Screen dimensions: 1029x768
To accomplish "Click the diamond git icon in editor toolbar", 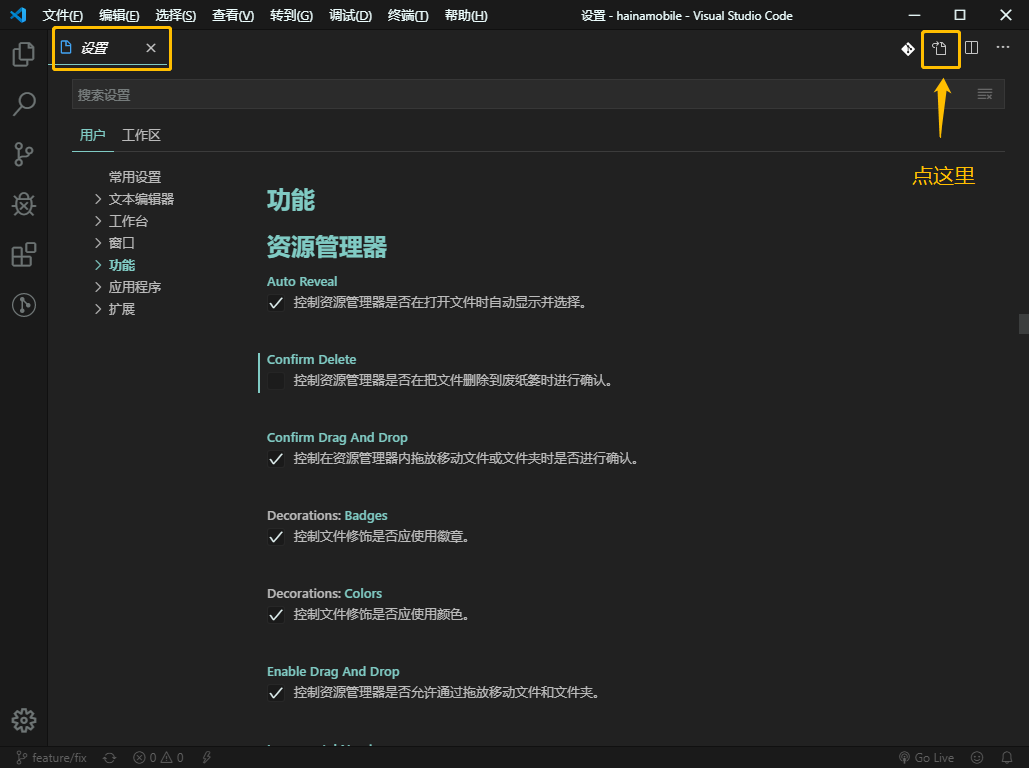I will pyautogui.click(x=908, y=49).
